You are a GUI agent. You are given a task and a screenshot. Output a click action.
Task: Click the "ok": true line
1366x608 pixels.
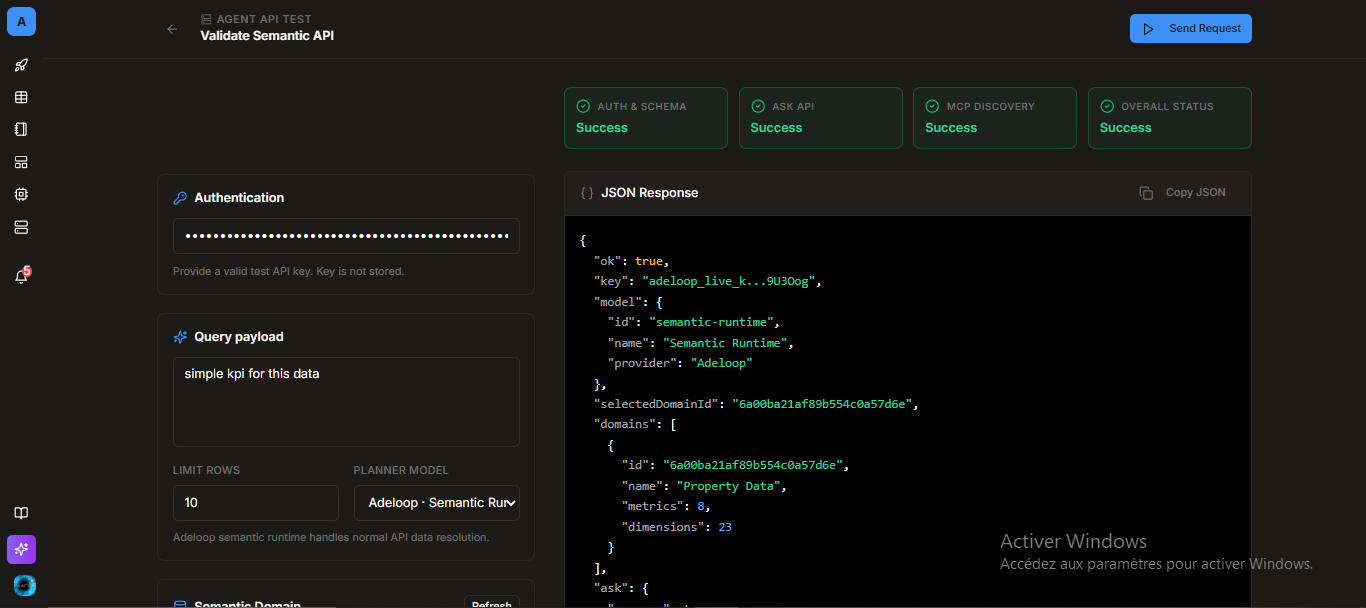630,261
